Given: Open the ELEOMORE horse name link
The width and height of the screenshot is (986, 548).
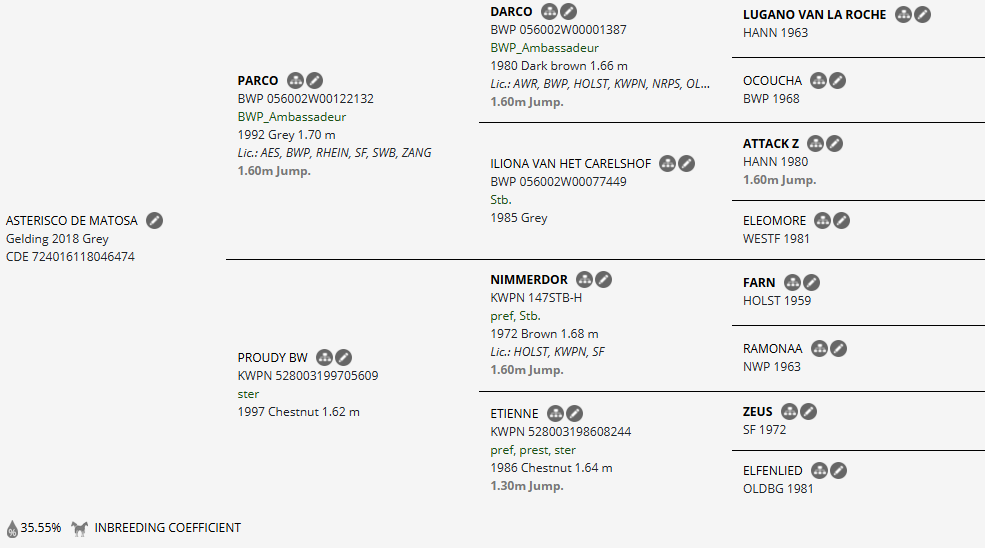Looking at the screenshot, I should [774, 221].
